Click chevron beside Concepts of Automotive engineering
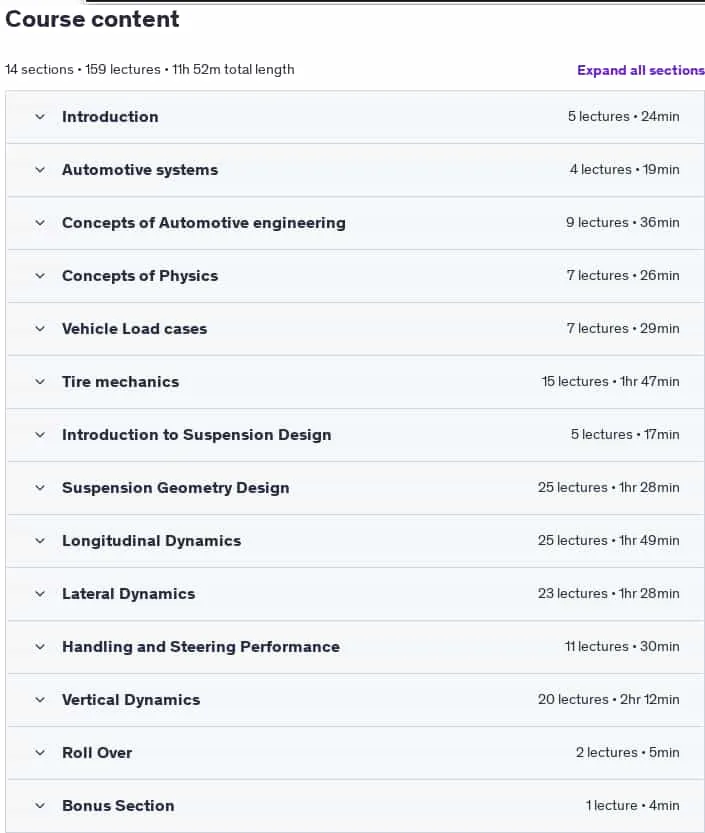Viewport: 705px width, 833px height. [x=40, y=223]
